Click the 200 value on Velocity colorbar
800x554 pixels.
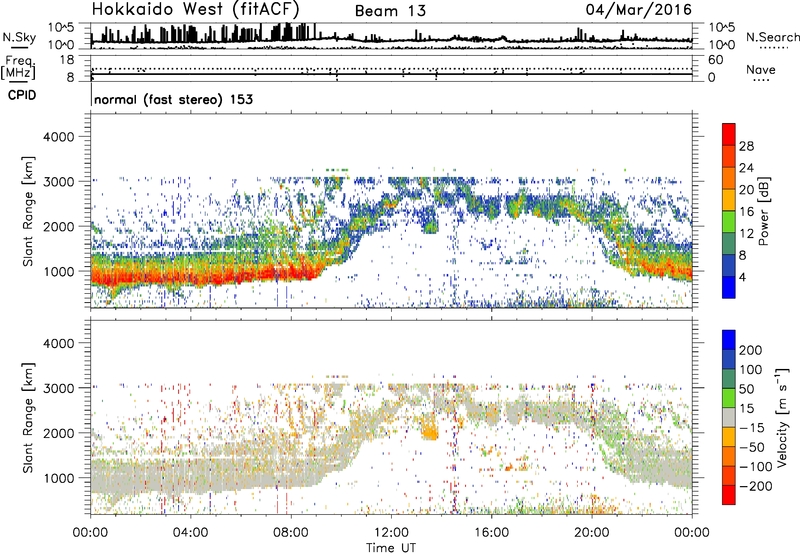[751, 350]
